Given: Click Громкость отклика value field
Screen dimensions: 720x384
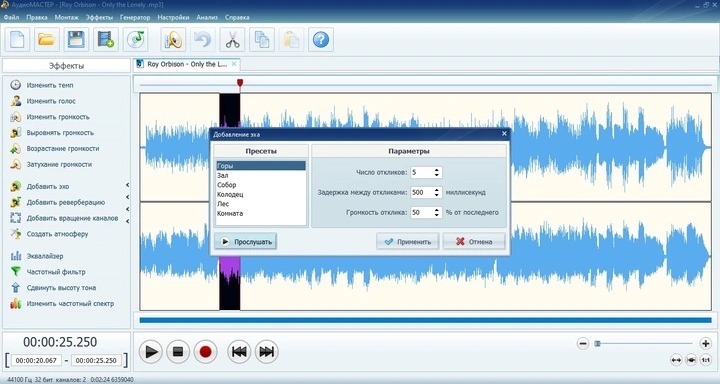Looking at the screenshot, I should (x=421, y=212).
